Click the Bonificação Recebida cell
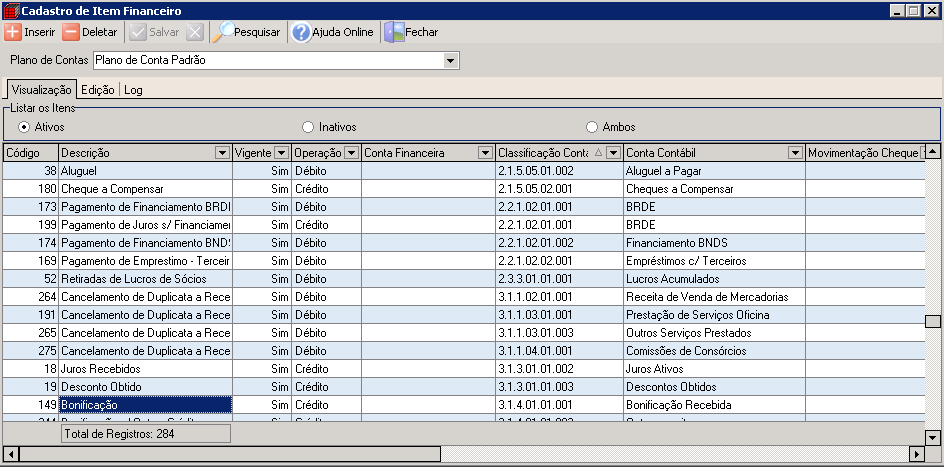944x467 pixels. [x=715, y=404]
